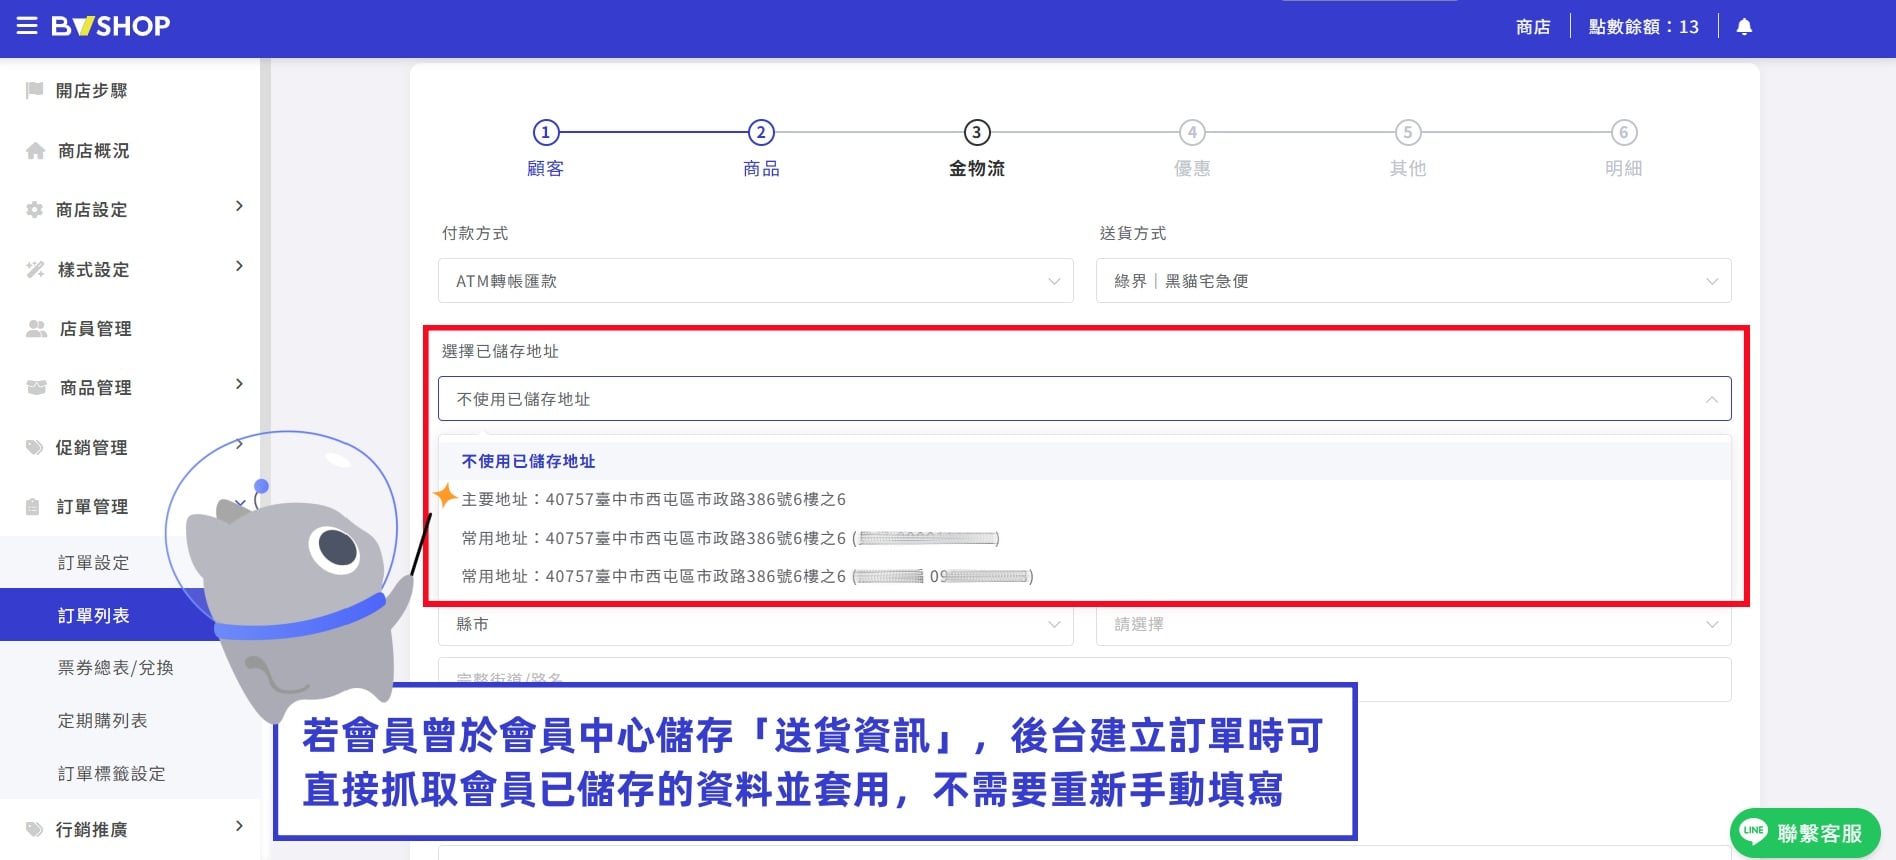The image size is (1896, 860).
Task: Click the BVSHOP logo
Action: point(111,26)
